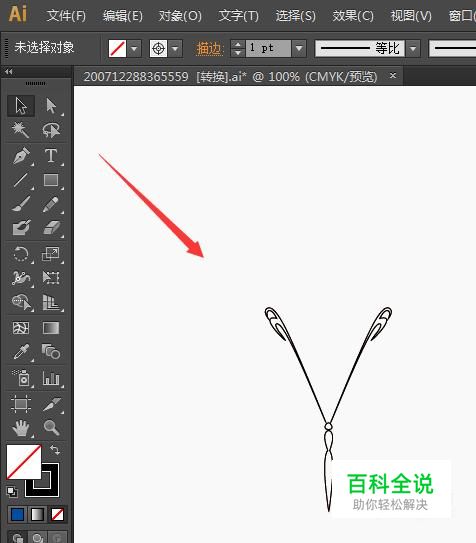Click the stroke weight stepper arrows
This screenshot has height=543, width=476.
pos(237,48)
